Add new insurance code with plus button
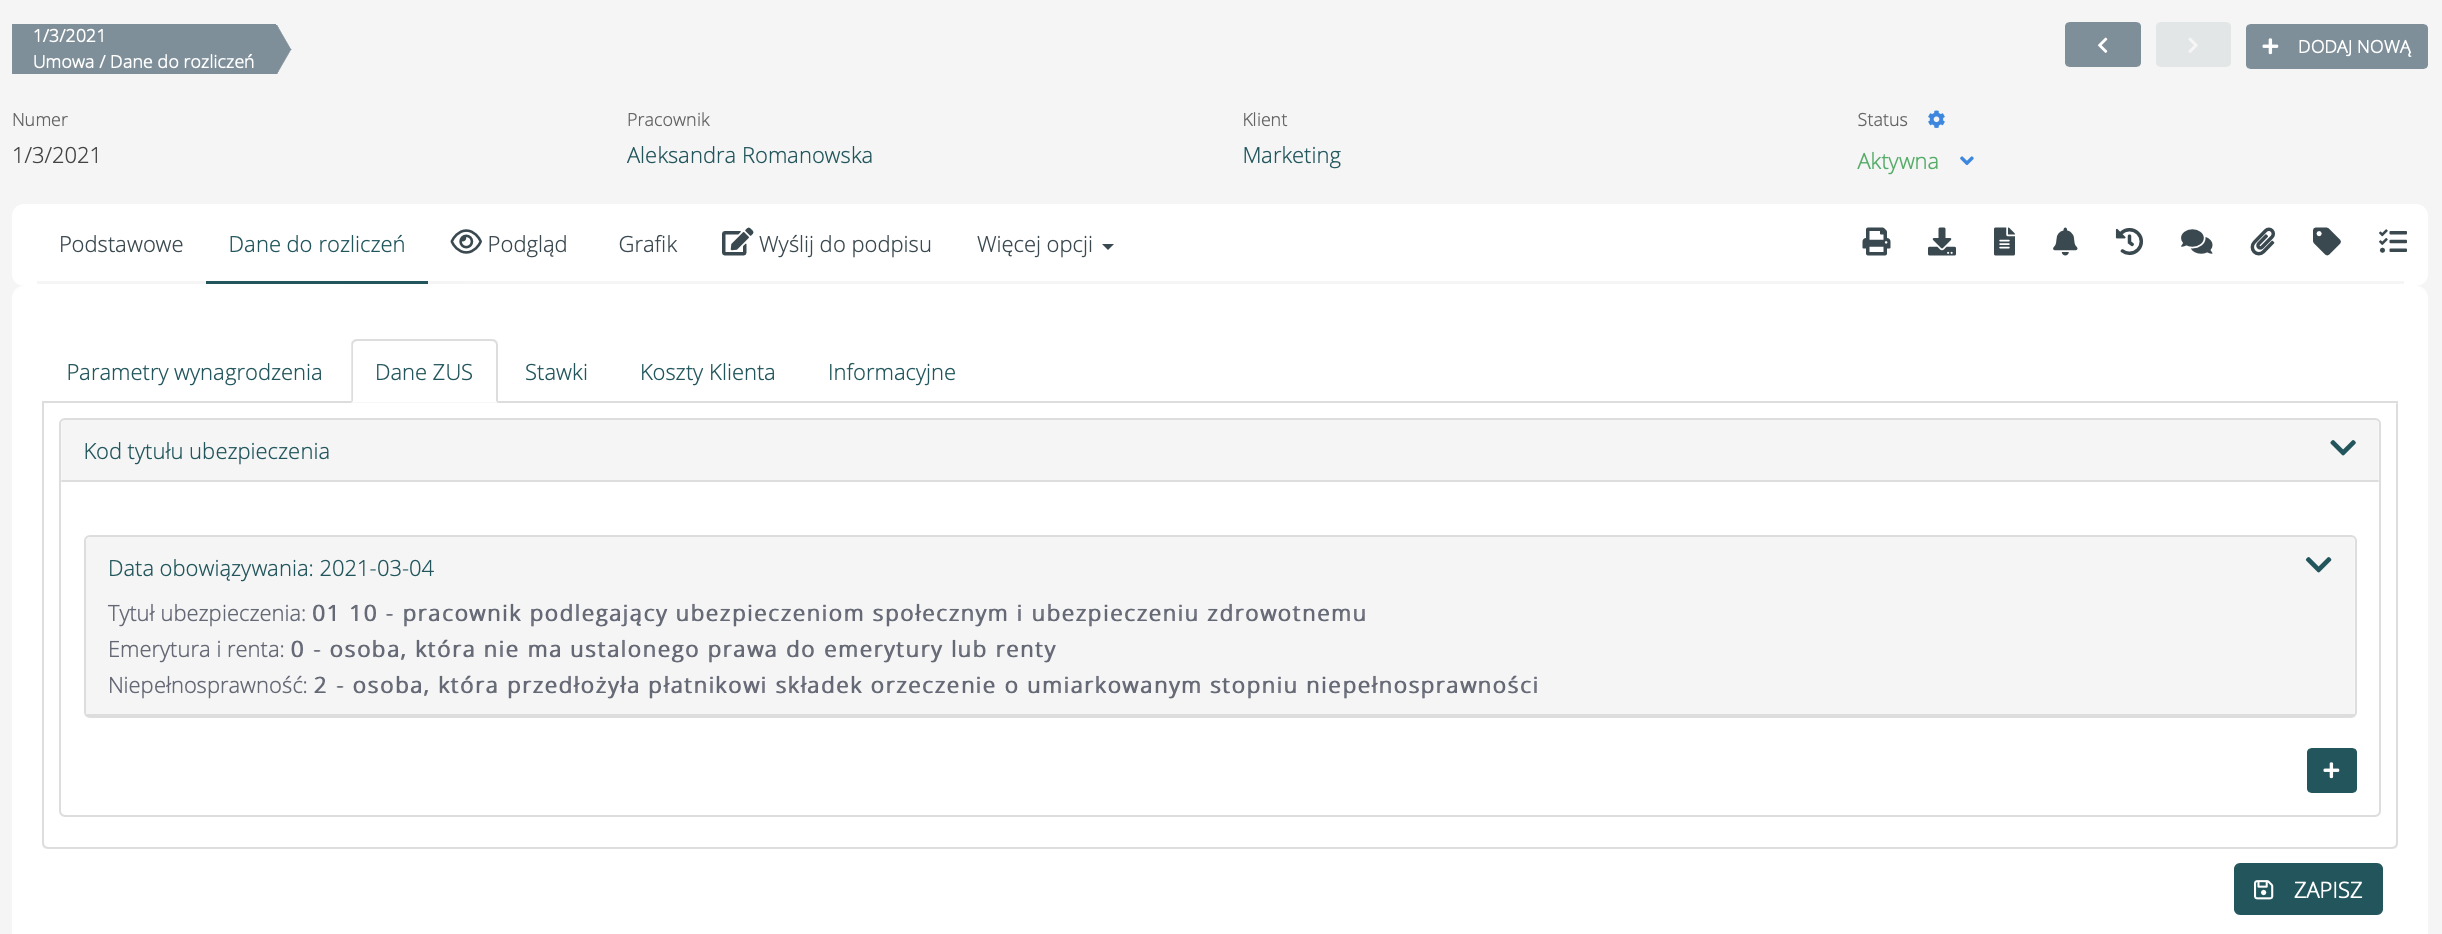2442x934 pixels. (x=2331, y=770)
